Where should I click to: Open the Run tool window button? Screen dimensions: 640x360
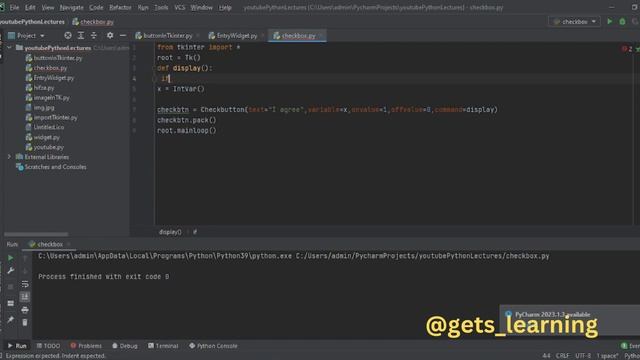pyautogui.click(x=17, y=346)
